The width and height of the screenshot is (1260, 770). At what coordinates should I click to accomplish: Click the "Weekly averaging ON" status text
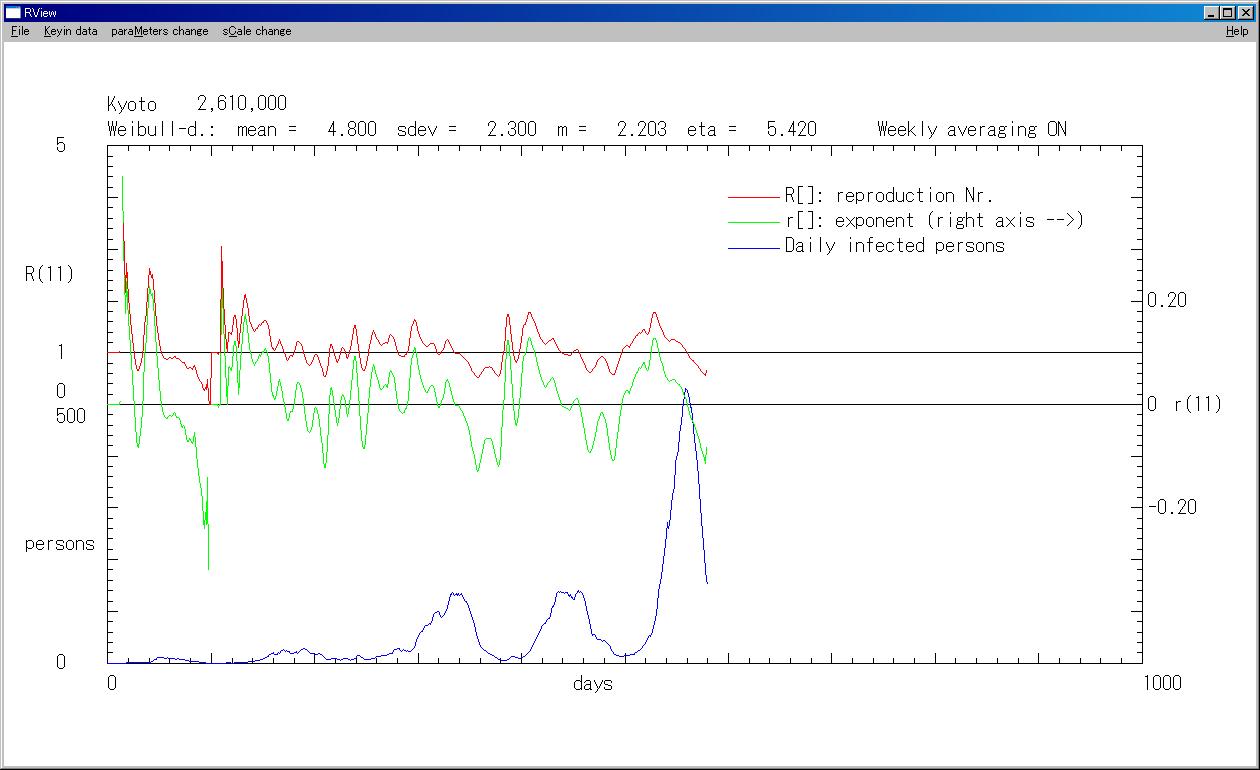point(971,129)
